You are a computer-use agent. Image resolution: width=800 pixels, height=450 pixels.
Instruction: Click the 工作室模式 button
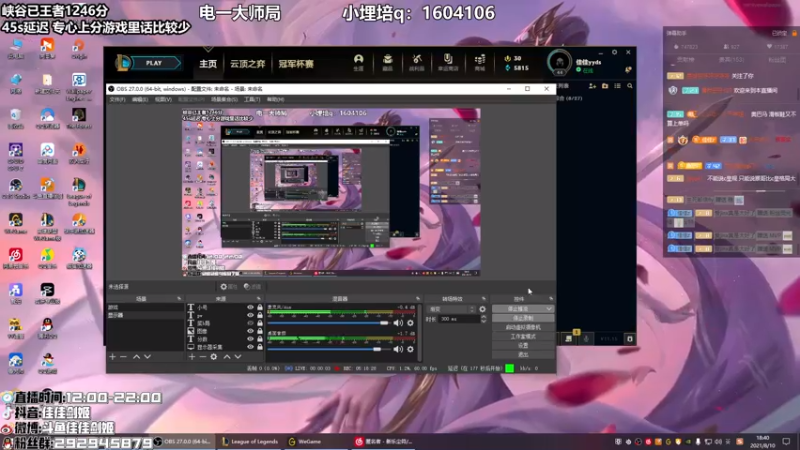[x=523, y=336]
